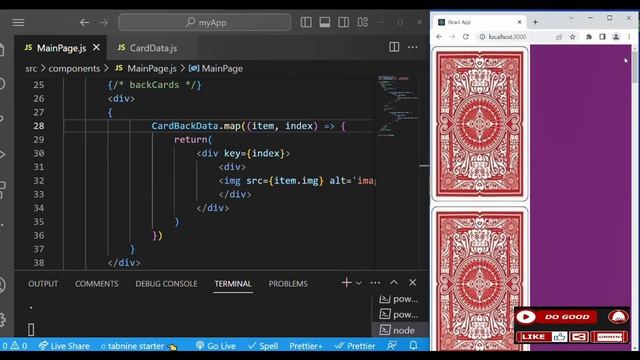Viewport: 640px width, 360px height.
Task: Split the editor to the right
Action: (x=394, y=47)
